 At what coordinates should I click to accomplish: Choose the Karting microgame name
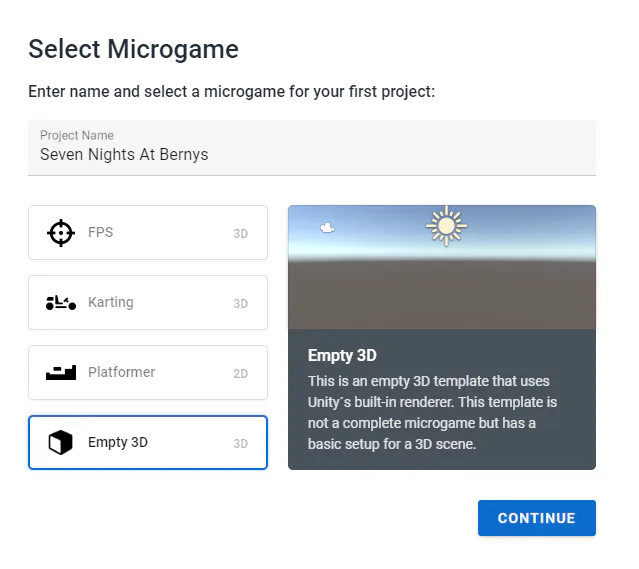coord(111,303)
